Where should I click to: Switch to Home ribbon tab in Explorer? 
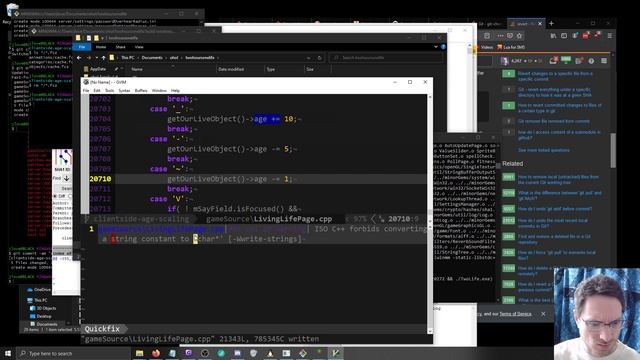(101, 47)
